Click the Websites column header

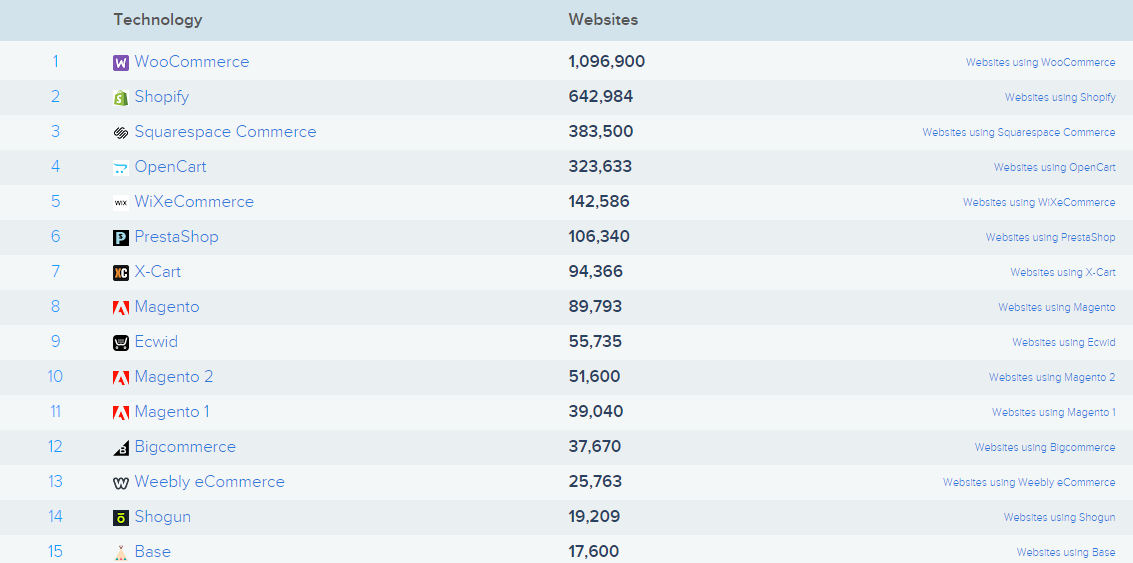tap(603, 20)
